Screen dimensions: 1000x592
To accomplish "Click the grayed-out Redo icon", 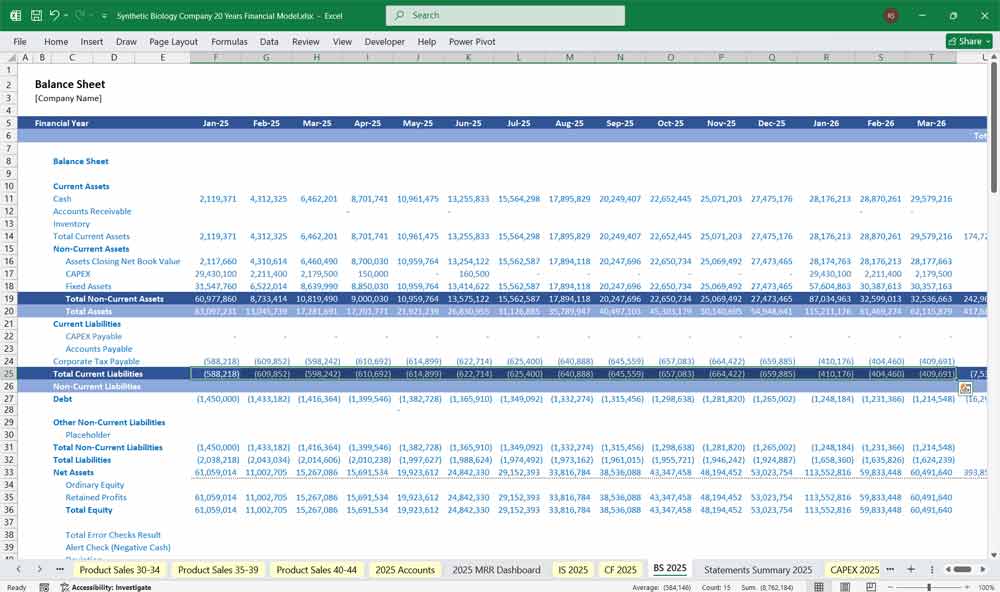I will (x=78, y=15).
